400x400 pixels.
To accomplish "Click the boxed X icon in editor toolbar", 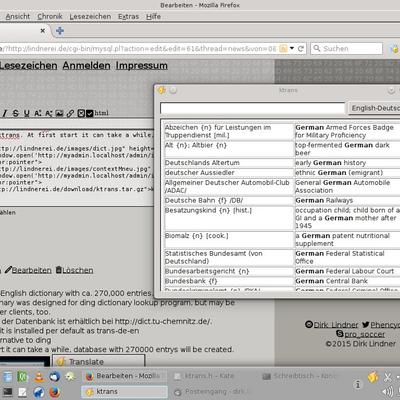I will tap(81, 113).
